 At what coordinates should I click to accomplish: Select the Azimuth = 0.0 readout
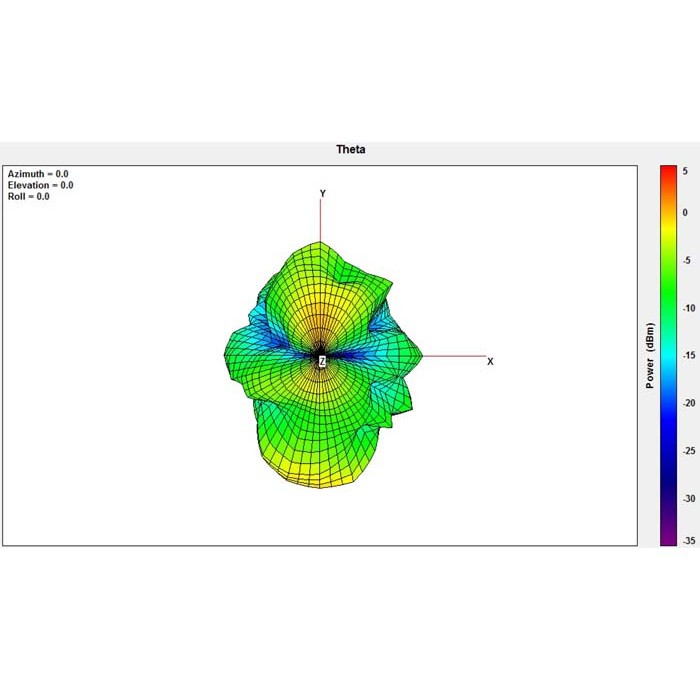[x=38, y=174]
